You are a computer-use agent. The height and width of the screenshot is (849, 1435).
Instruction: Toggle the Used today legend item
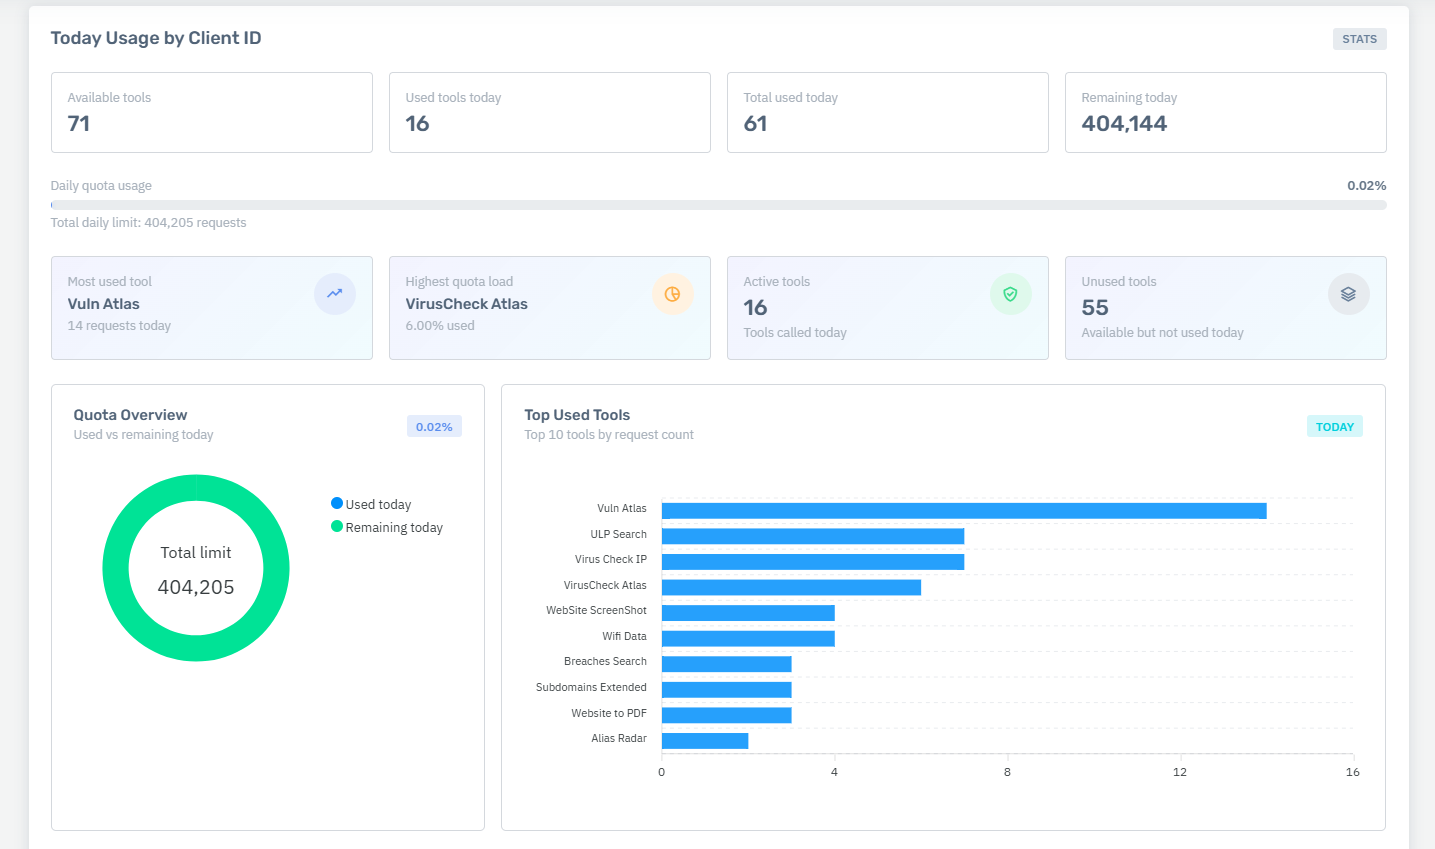(x=371, y=504)
